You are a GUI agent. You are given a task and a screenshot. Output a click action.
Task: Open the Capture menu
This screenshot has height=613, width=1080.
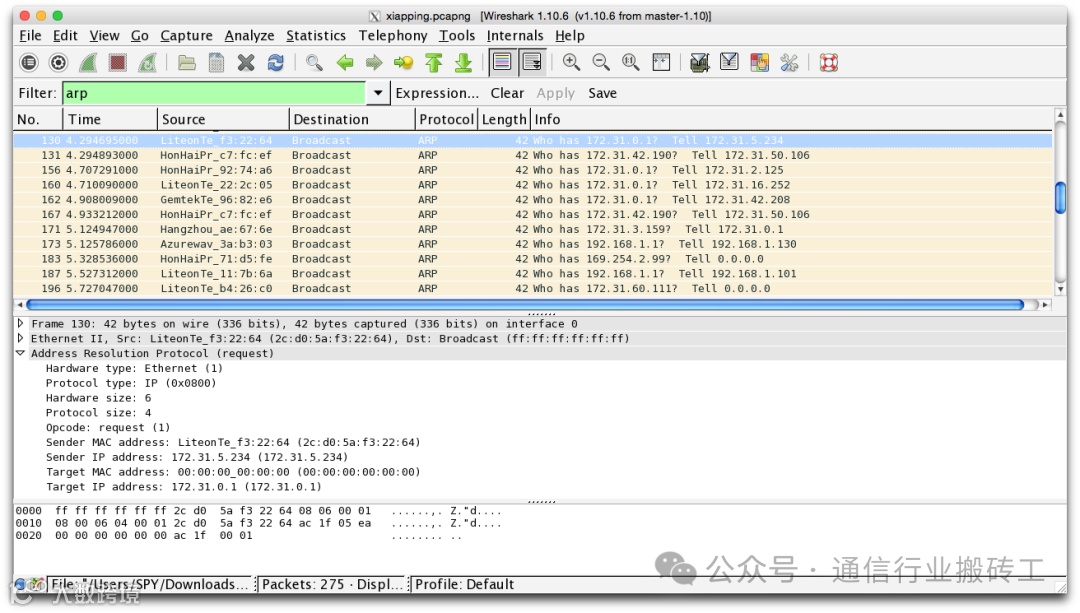[x=186, y=36]
